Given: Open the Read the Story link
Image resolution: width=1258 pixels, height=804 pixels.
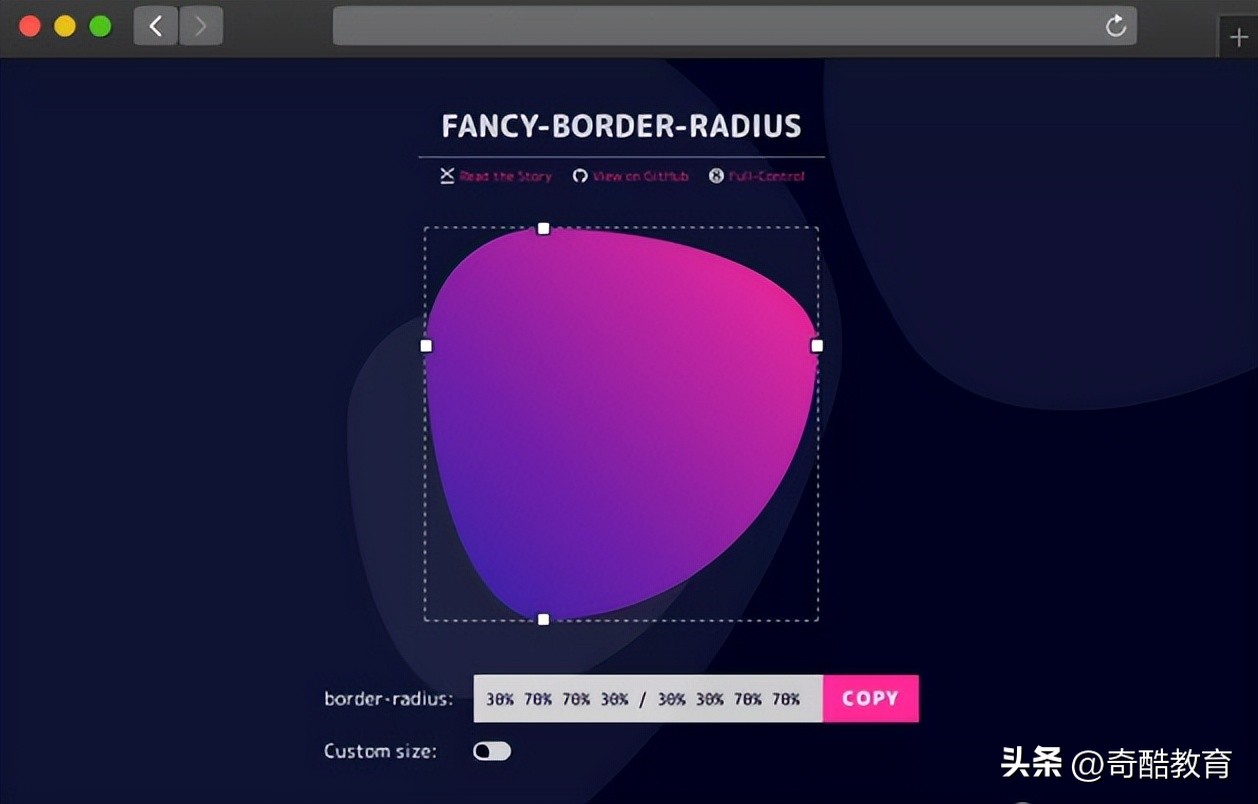Looking at the screenshot, I should (506, 176).
